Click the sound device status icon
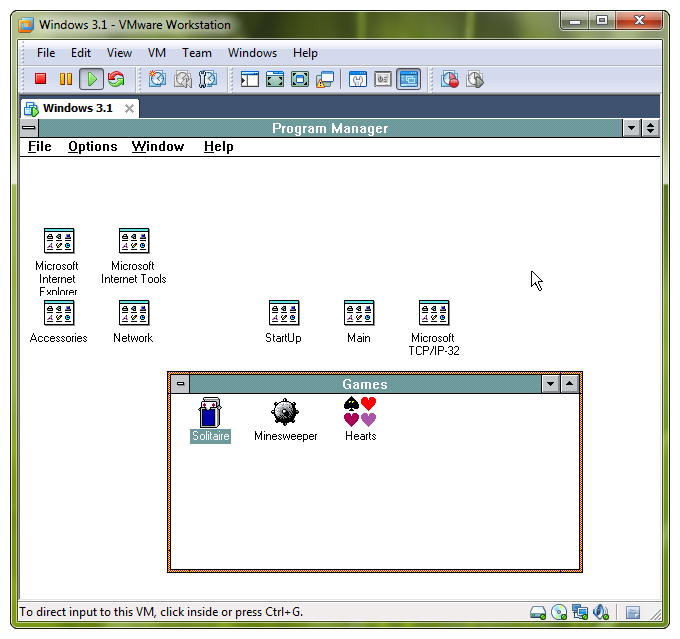 tap(601, 612)
